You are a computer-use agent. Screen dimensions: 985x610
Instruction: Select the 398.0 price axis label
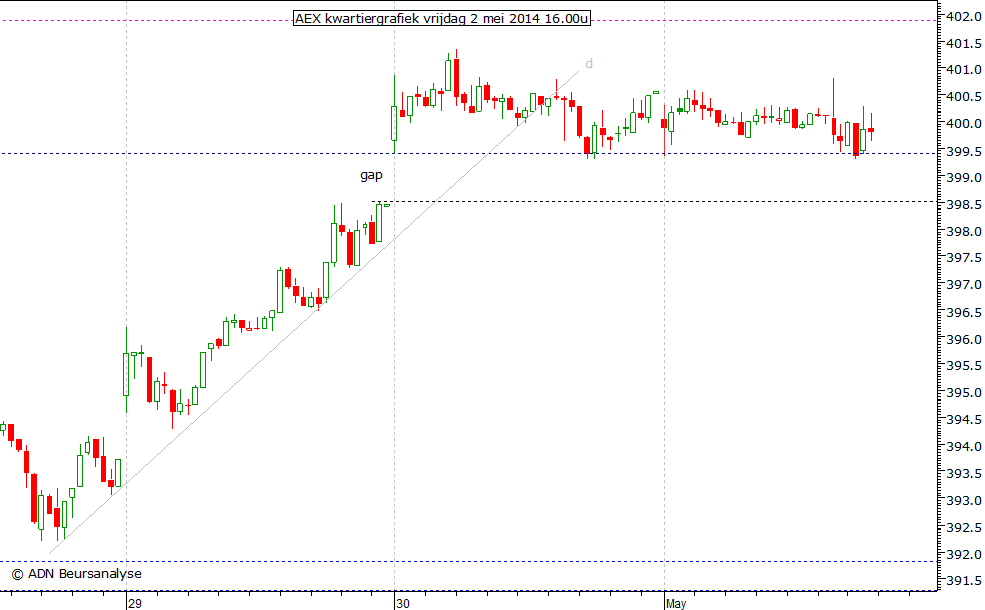point(964,232)
